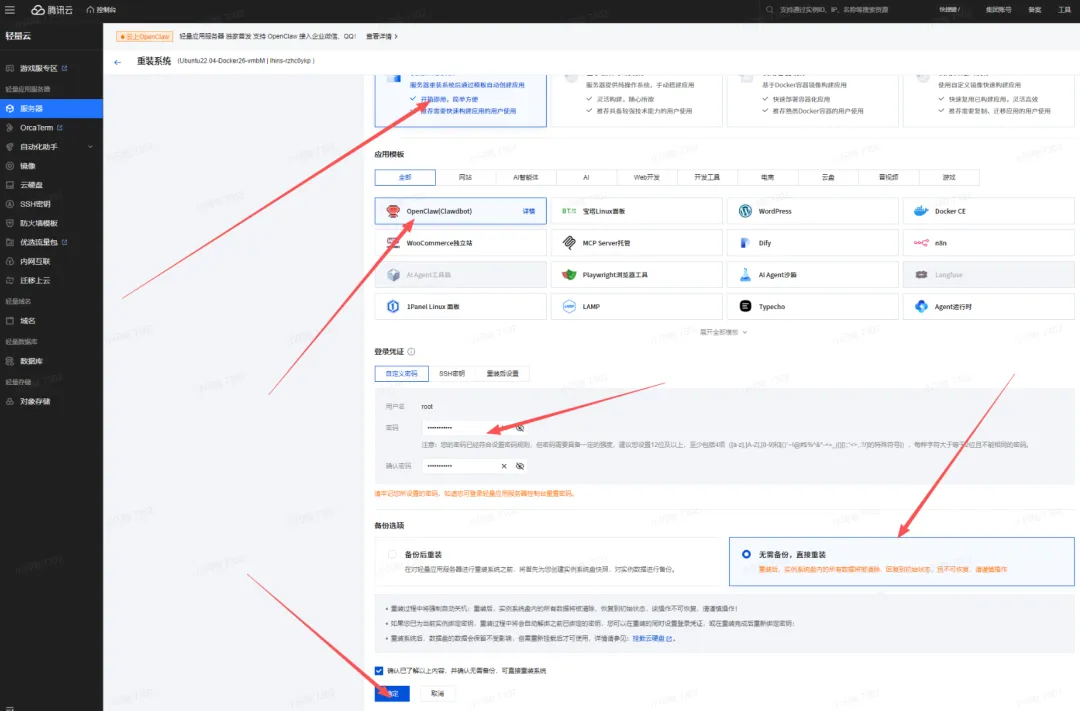Select the 重装后设置 credential tab
The width and height of the screenshot is (1080, 711).
[503, 373]
